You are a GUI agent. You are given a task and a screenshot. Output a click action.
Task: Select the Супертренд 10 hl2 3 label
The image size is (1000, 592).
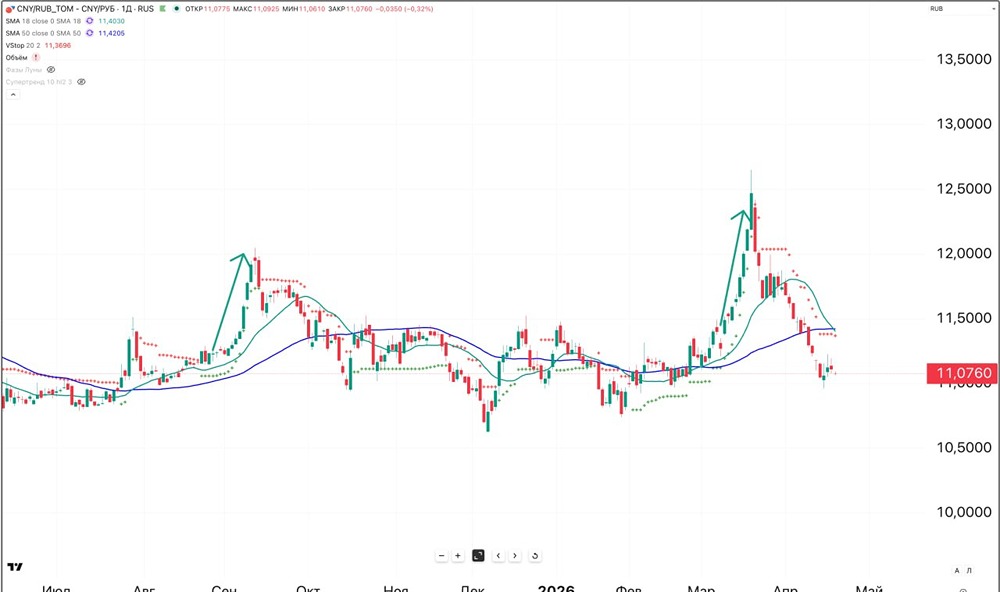click(39, 82)
